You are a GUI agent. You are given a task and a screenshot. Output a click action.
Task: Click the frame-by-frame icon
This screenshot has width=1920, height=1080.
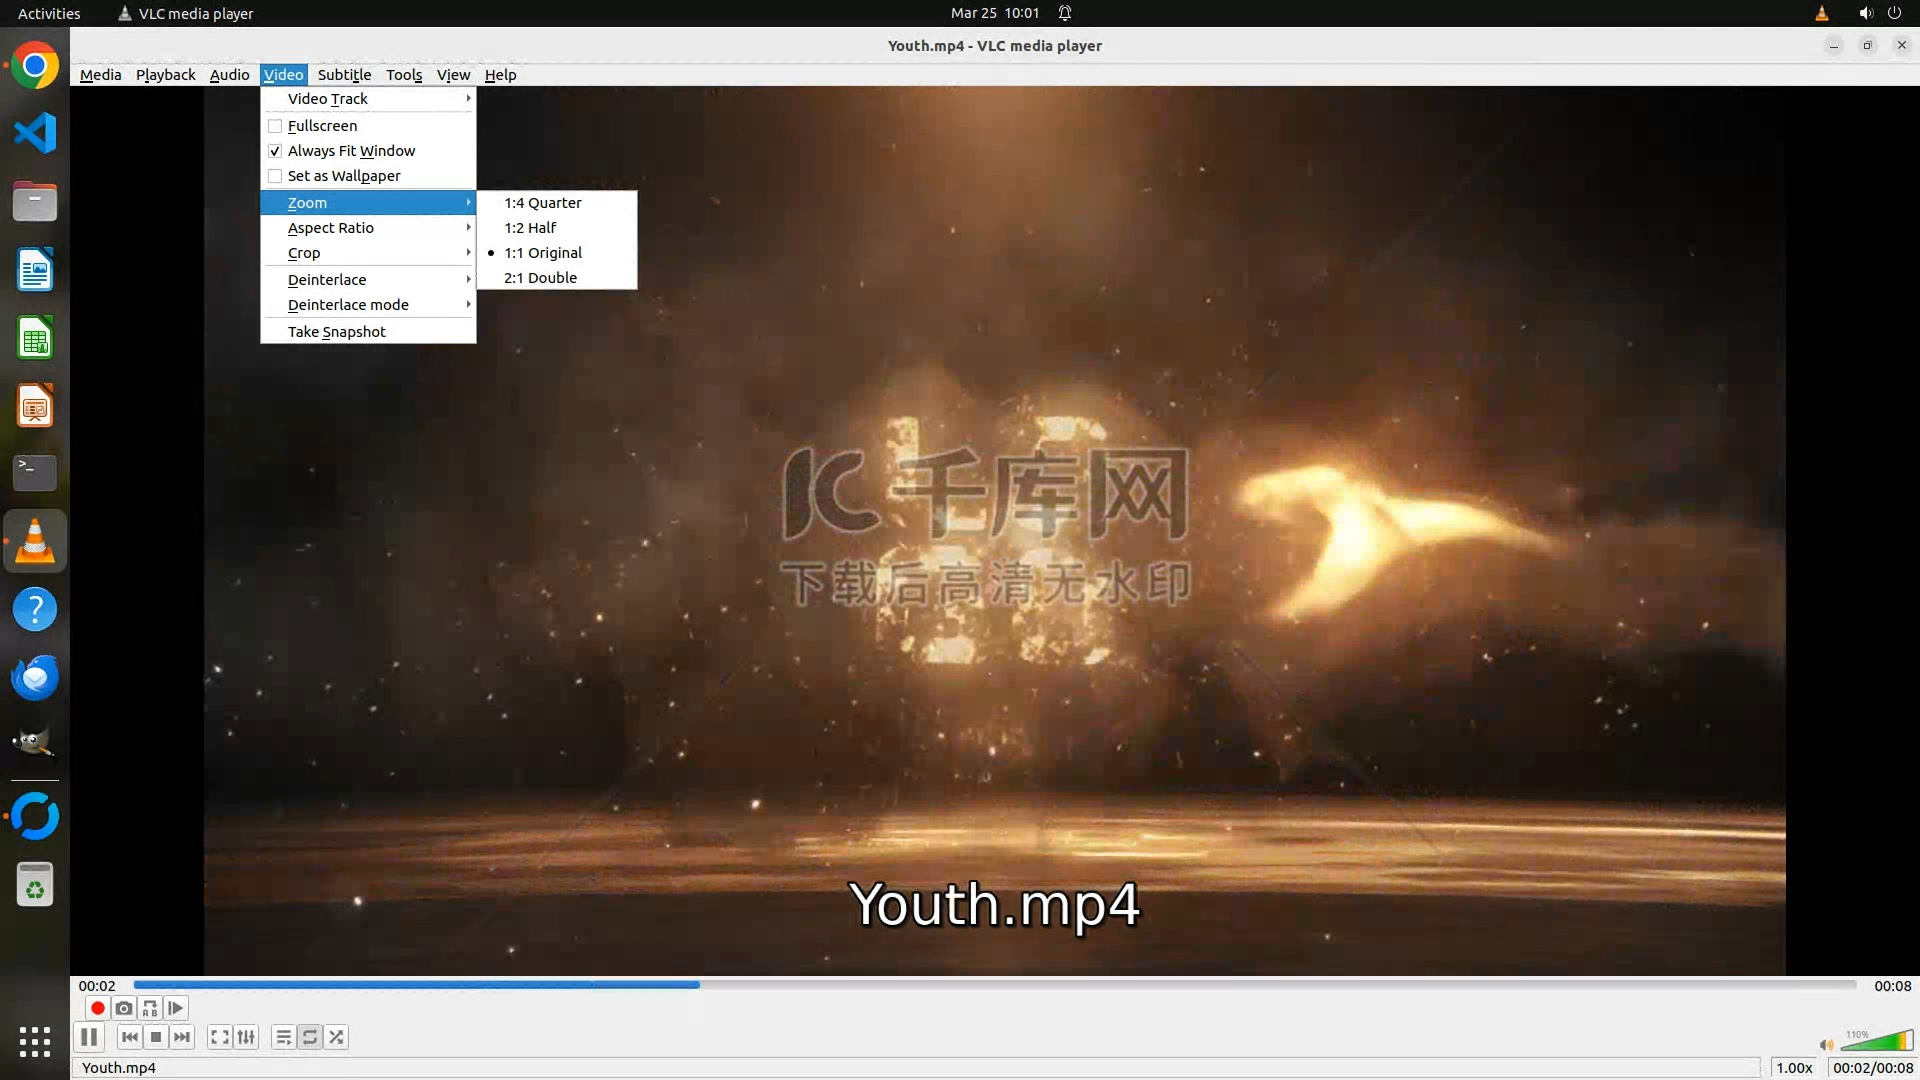pos(176,1008)
